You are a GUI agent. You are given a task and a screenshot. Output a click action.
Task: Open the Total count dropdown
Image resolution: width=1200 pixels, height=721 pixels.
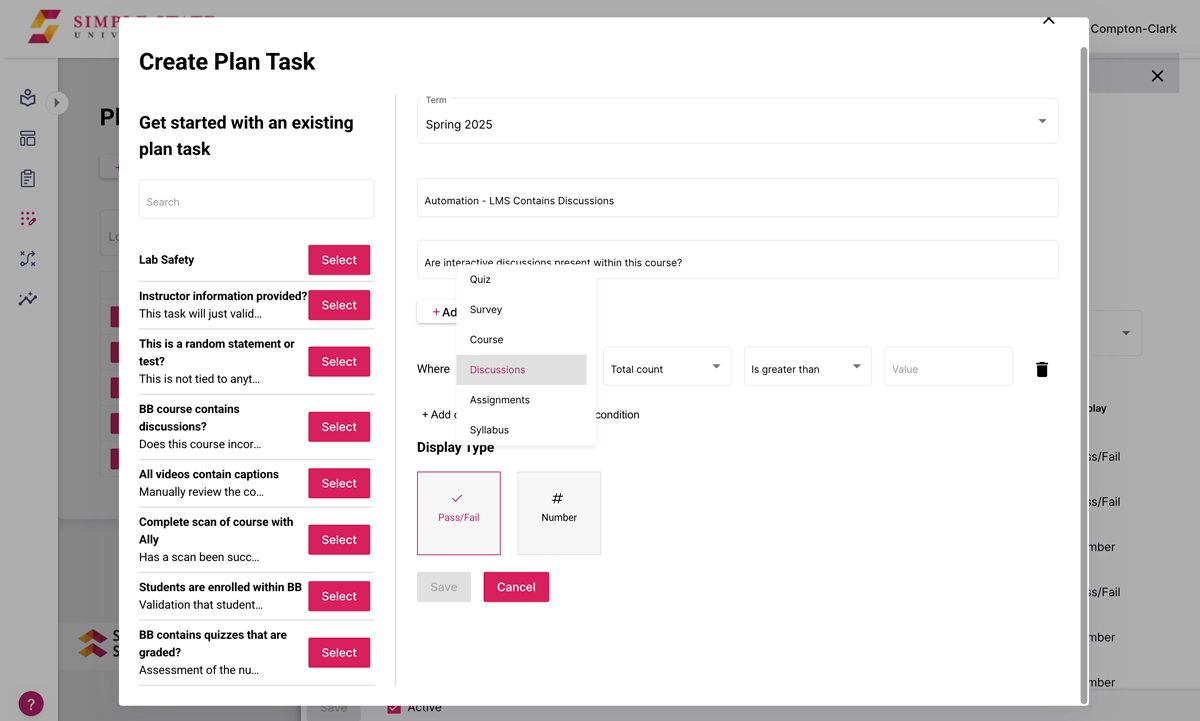[666, 366]
